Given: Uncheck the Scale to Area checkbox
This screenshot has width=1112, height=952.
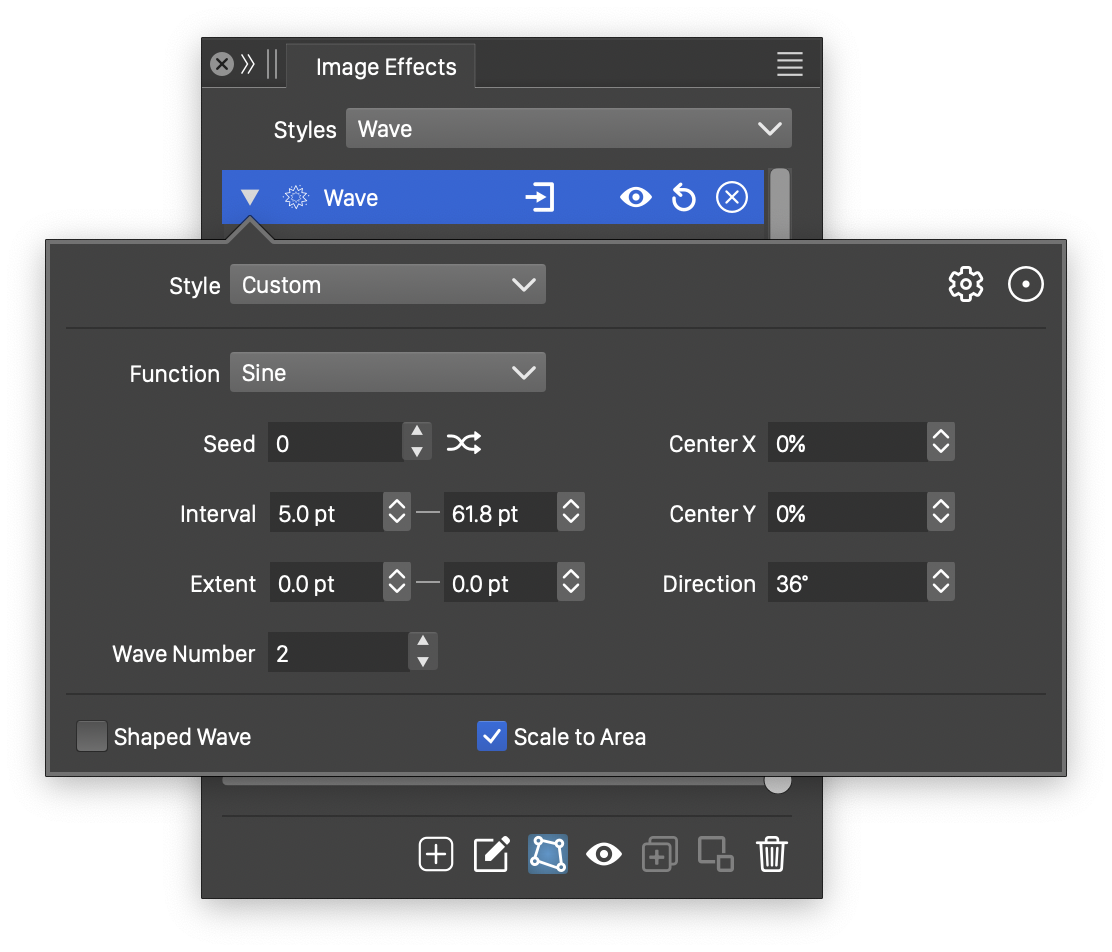Looking at the screenshot, I should click(x=492, y=737).
